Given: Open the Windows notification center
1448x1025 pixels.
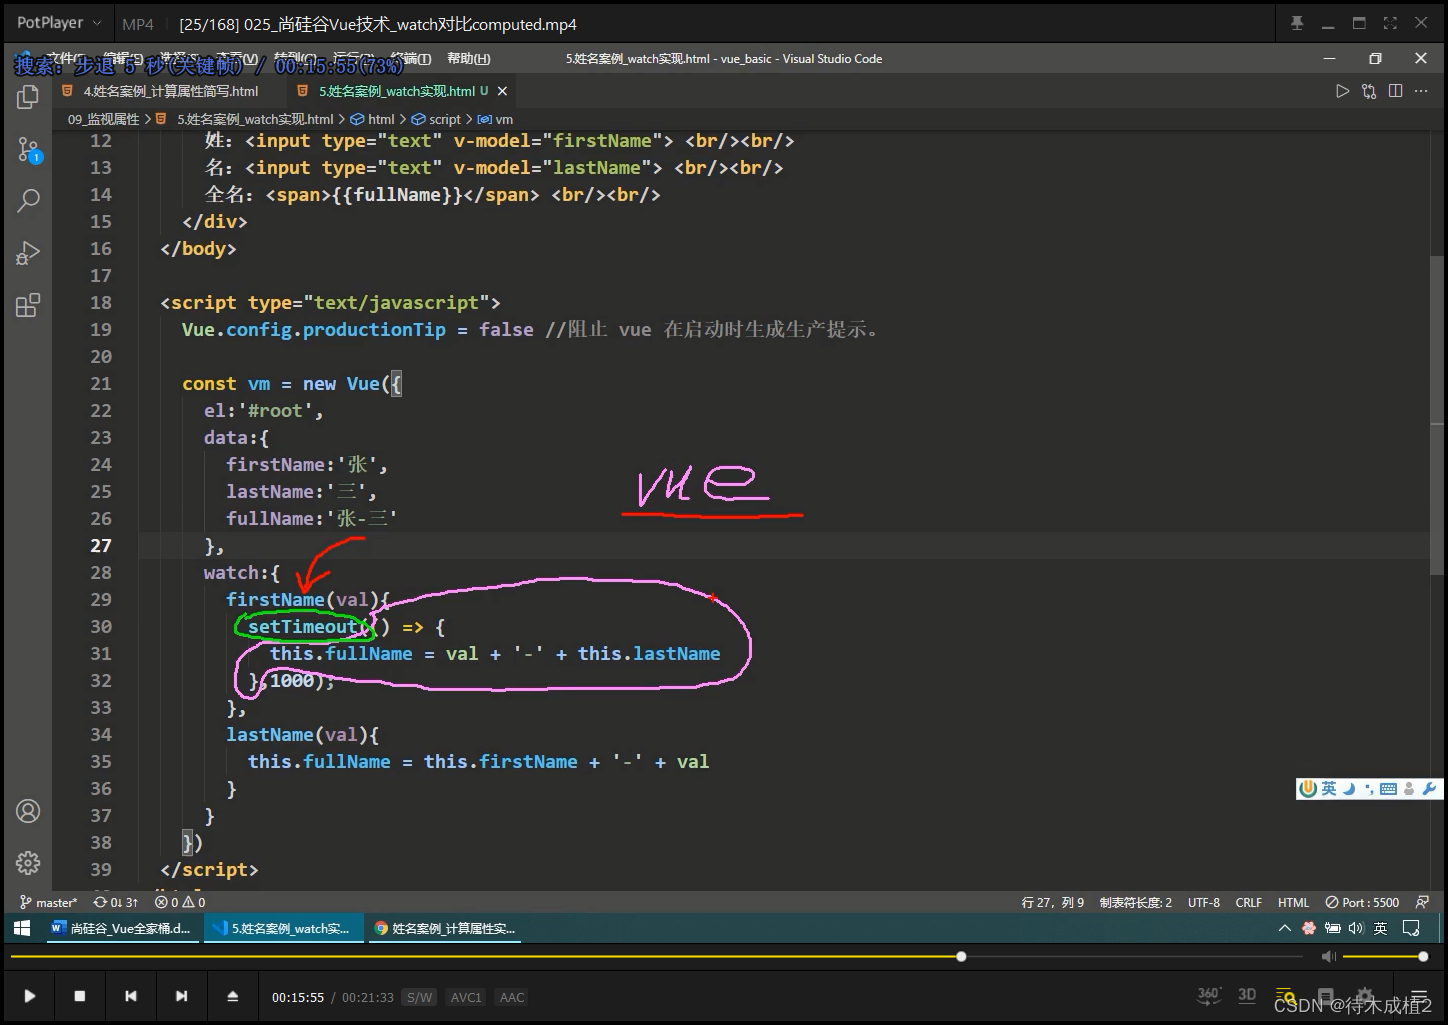Looking at the screenshot, I should [1411, 928].
